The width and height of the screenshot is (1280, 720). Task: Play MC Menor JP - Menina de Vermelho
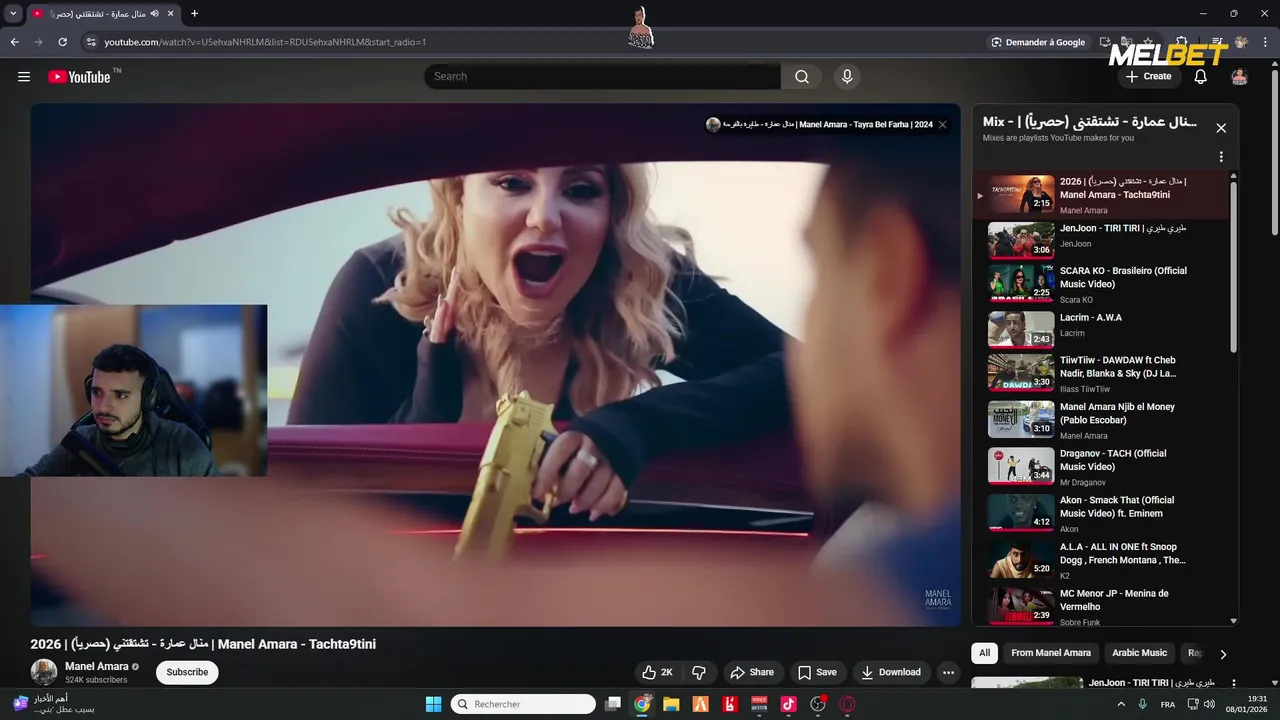click(1100, 606)
